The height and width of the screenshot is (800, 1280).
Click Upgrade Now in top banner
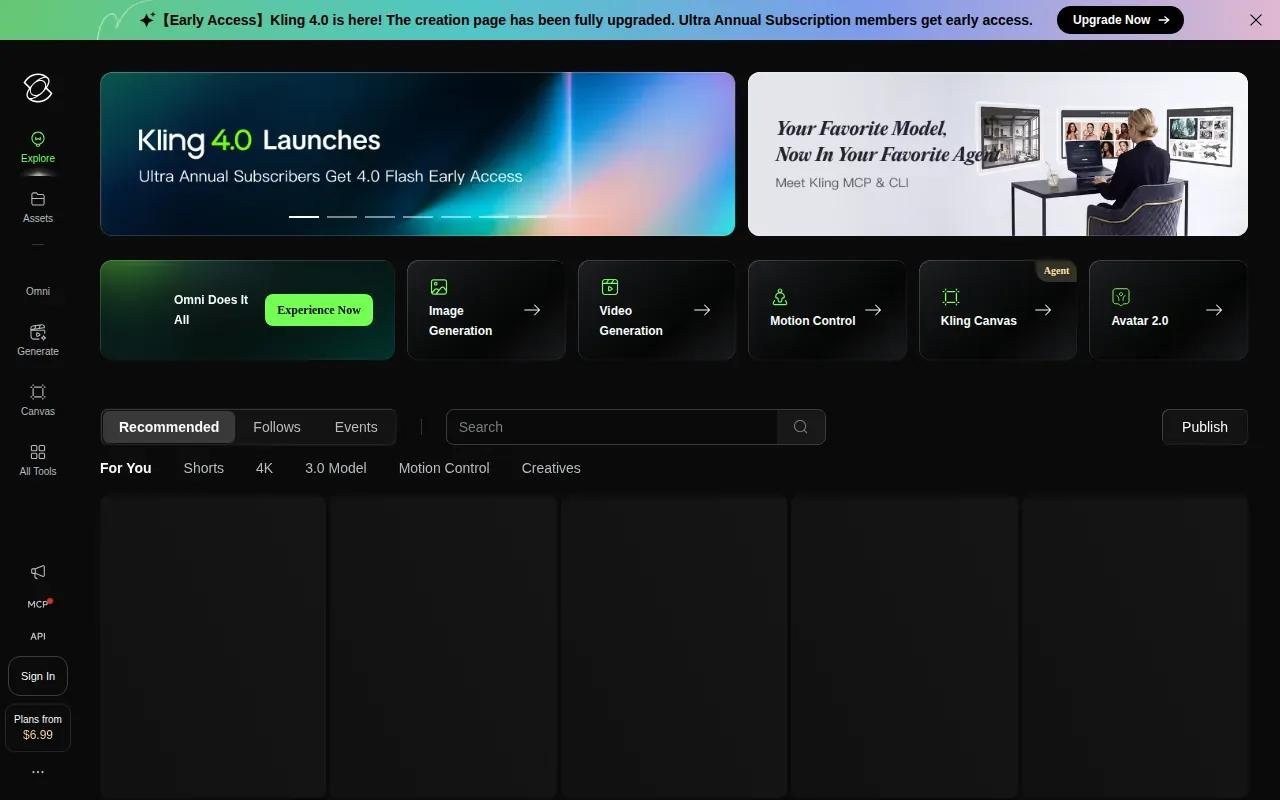pos(1120,20)
